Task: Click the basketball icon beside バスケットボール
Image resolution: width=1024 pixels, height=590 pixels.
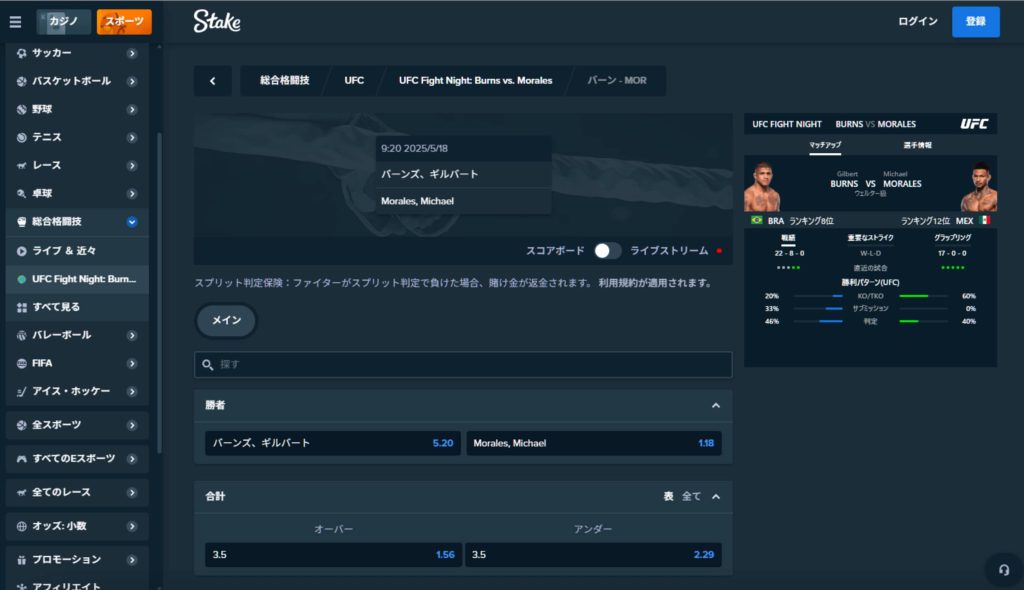Action: tap(22, 81)
